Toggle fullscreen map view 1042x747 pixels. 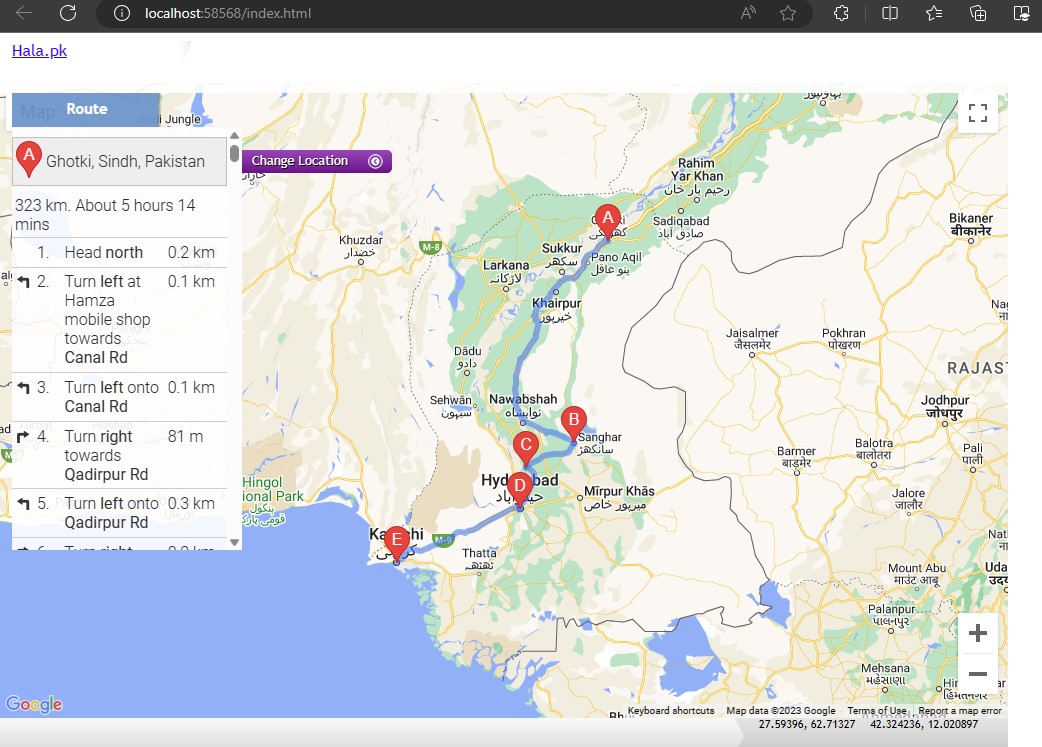[x=978, y=113]
